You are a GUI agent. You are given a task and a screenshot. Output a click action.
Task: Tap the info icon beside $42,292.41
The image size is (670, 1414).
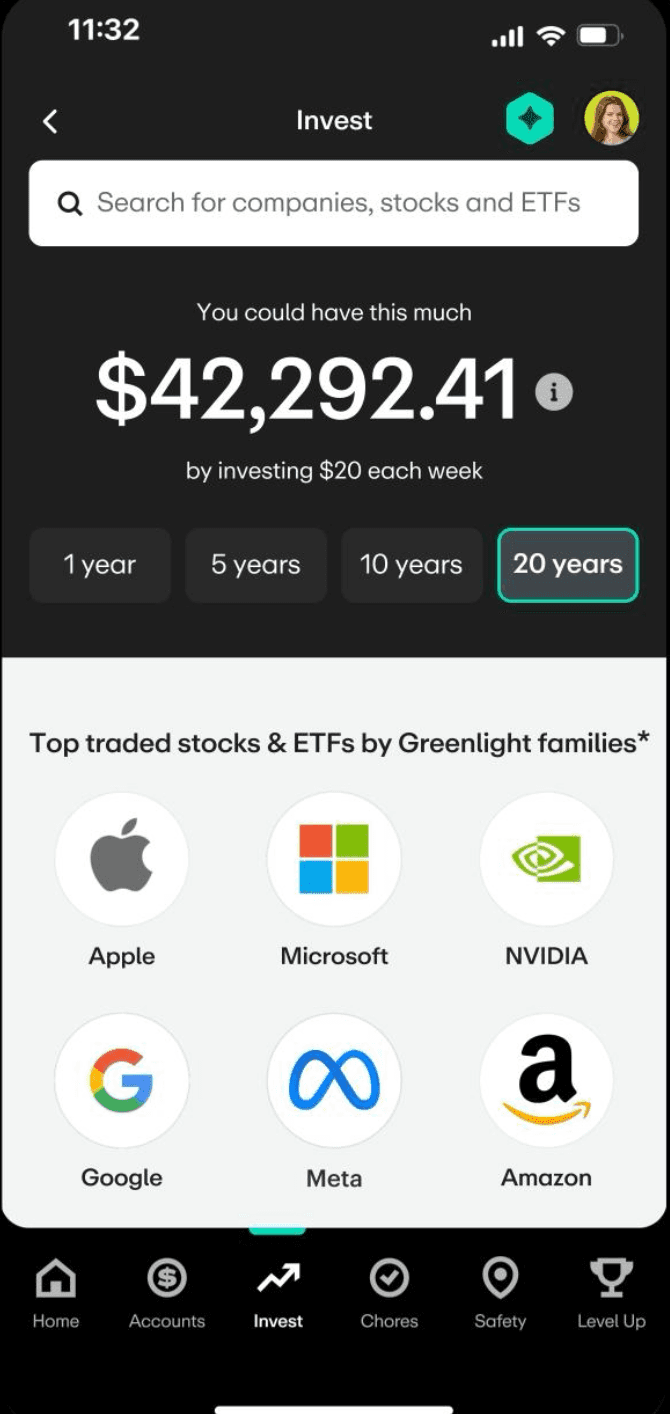point(554,391)
